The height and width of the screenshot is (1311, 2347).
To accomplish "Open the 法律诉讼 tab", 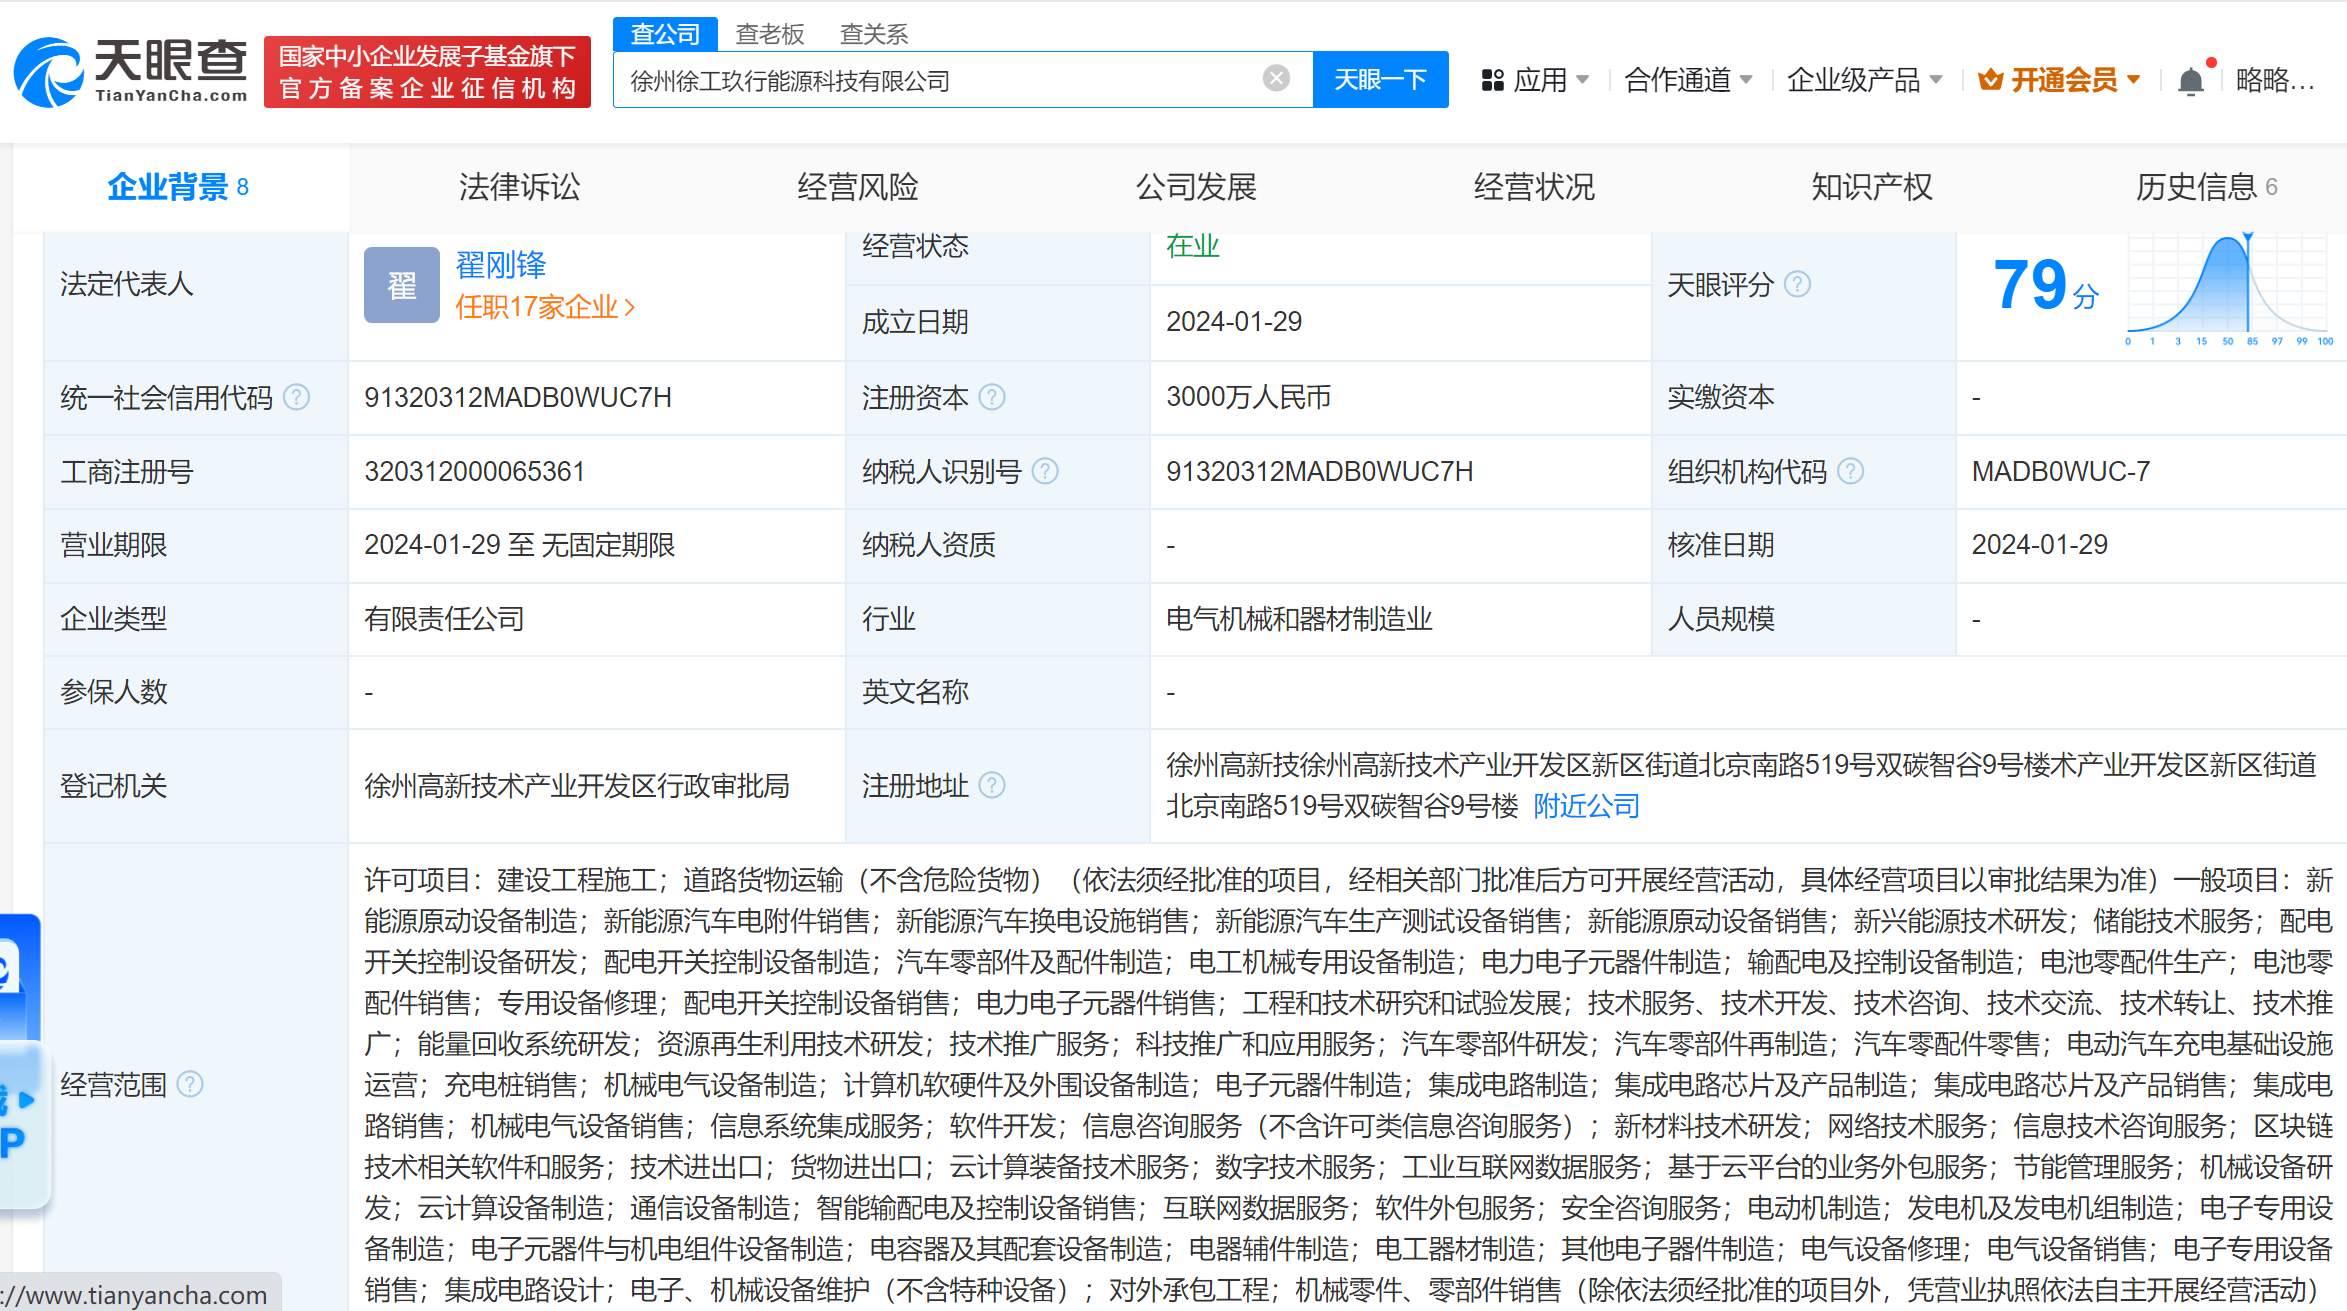I will (519, 187).
